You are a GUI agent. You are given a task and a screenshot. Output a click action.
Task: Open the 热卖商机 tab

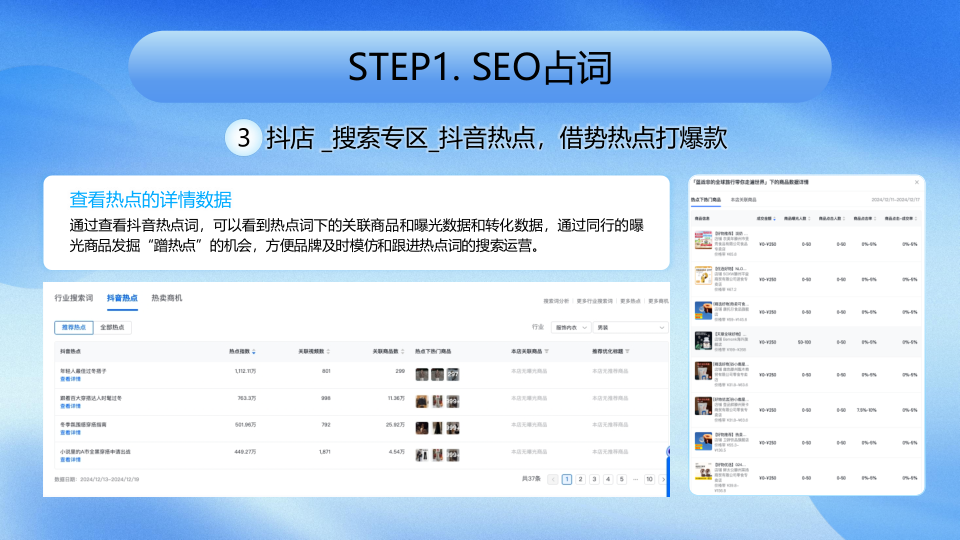167,298
